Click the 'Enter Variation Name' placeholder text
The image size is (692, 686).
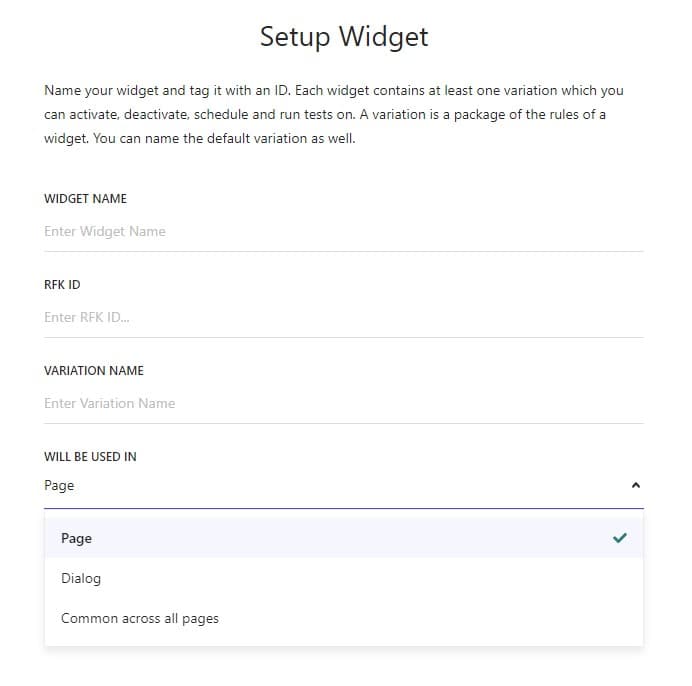[110, 403]
